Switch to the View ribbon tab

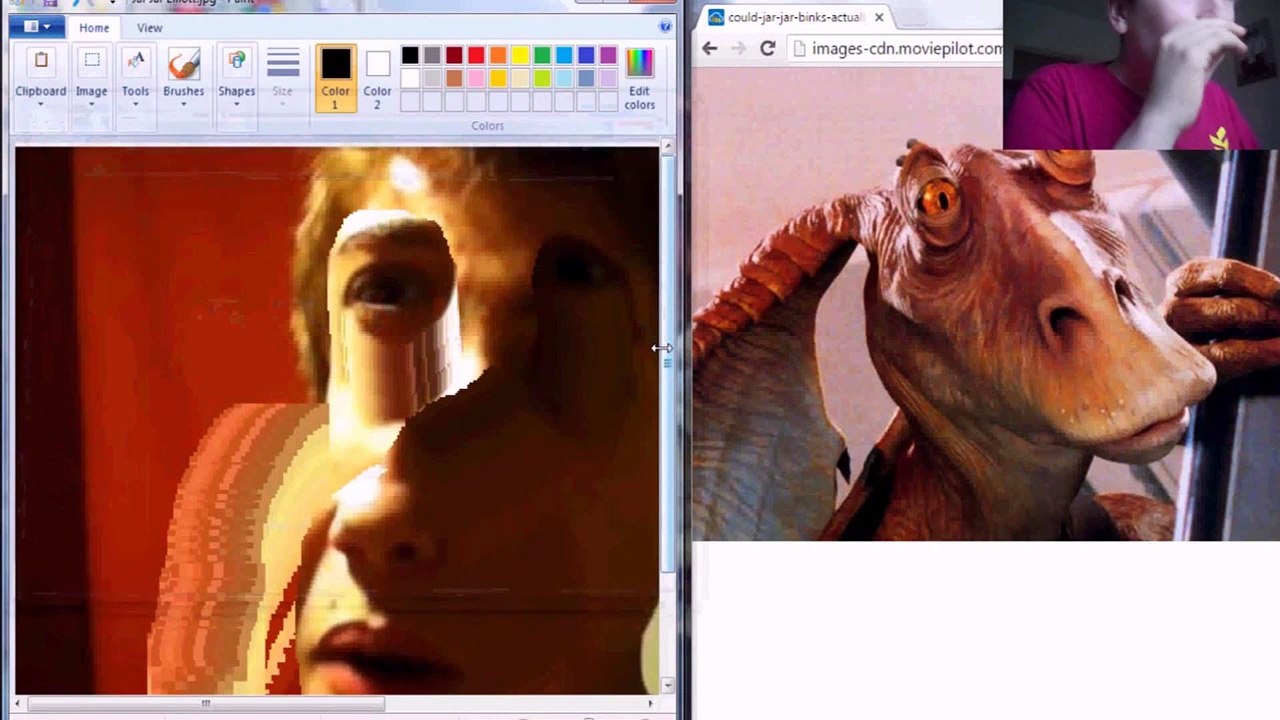click(x=150, y=28)
